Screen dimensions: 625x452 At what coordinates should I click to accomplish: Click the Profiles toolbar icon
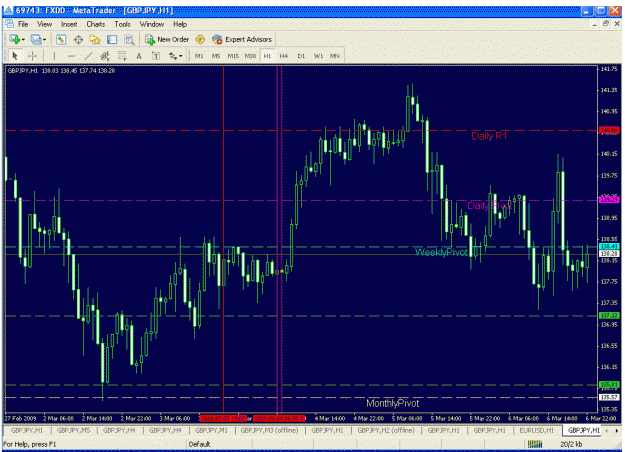36,39
